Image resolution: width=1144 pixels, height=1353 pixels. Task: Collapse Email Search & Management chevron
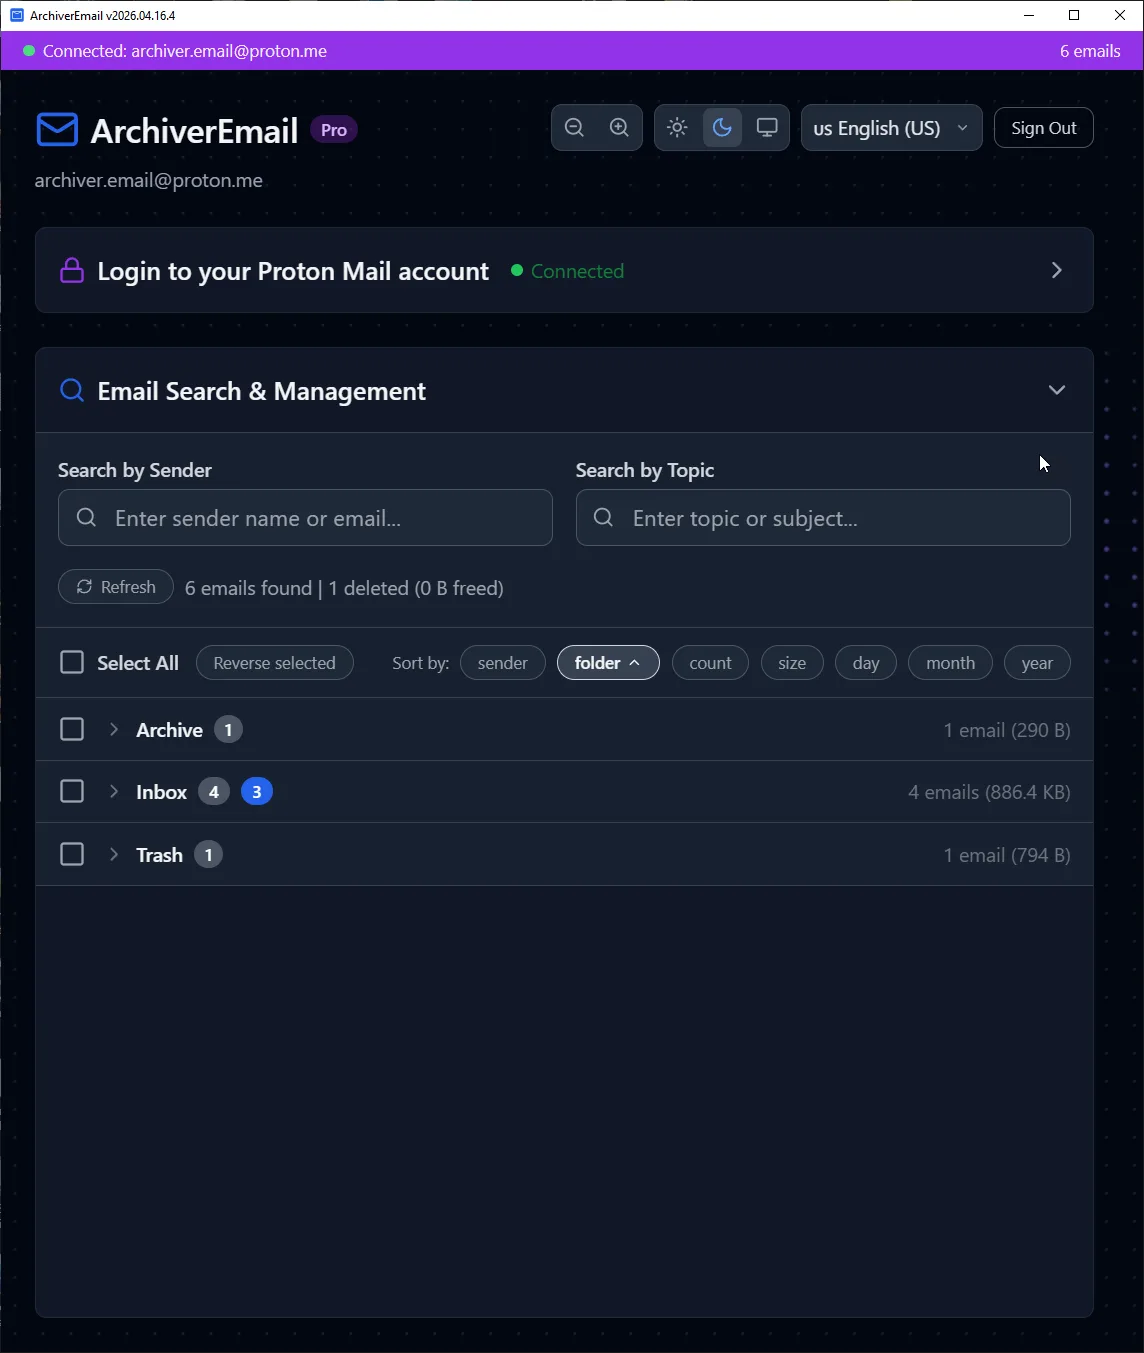click(1057, 390)
